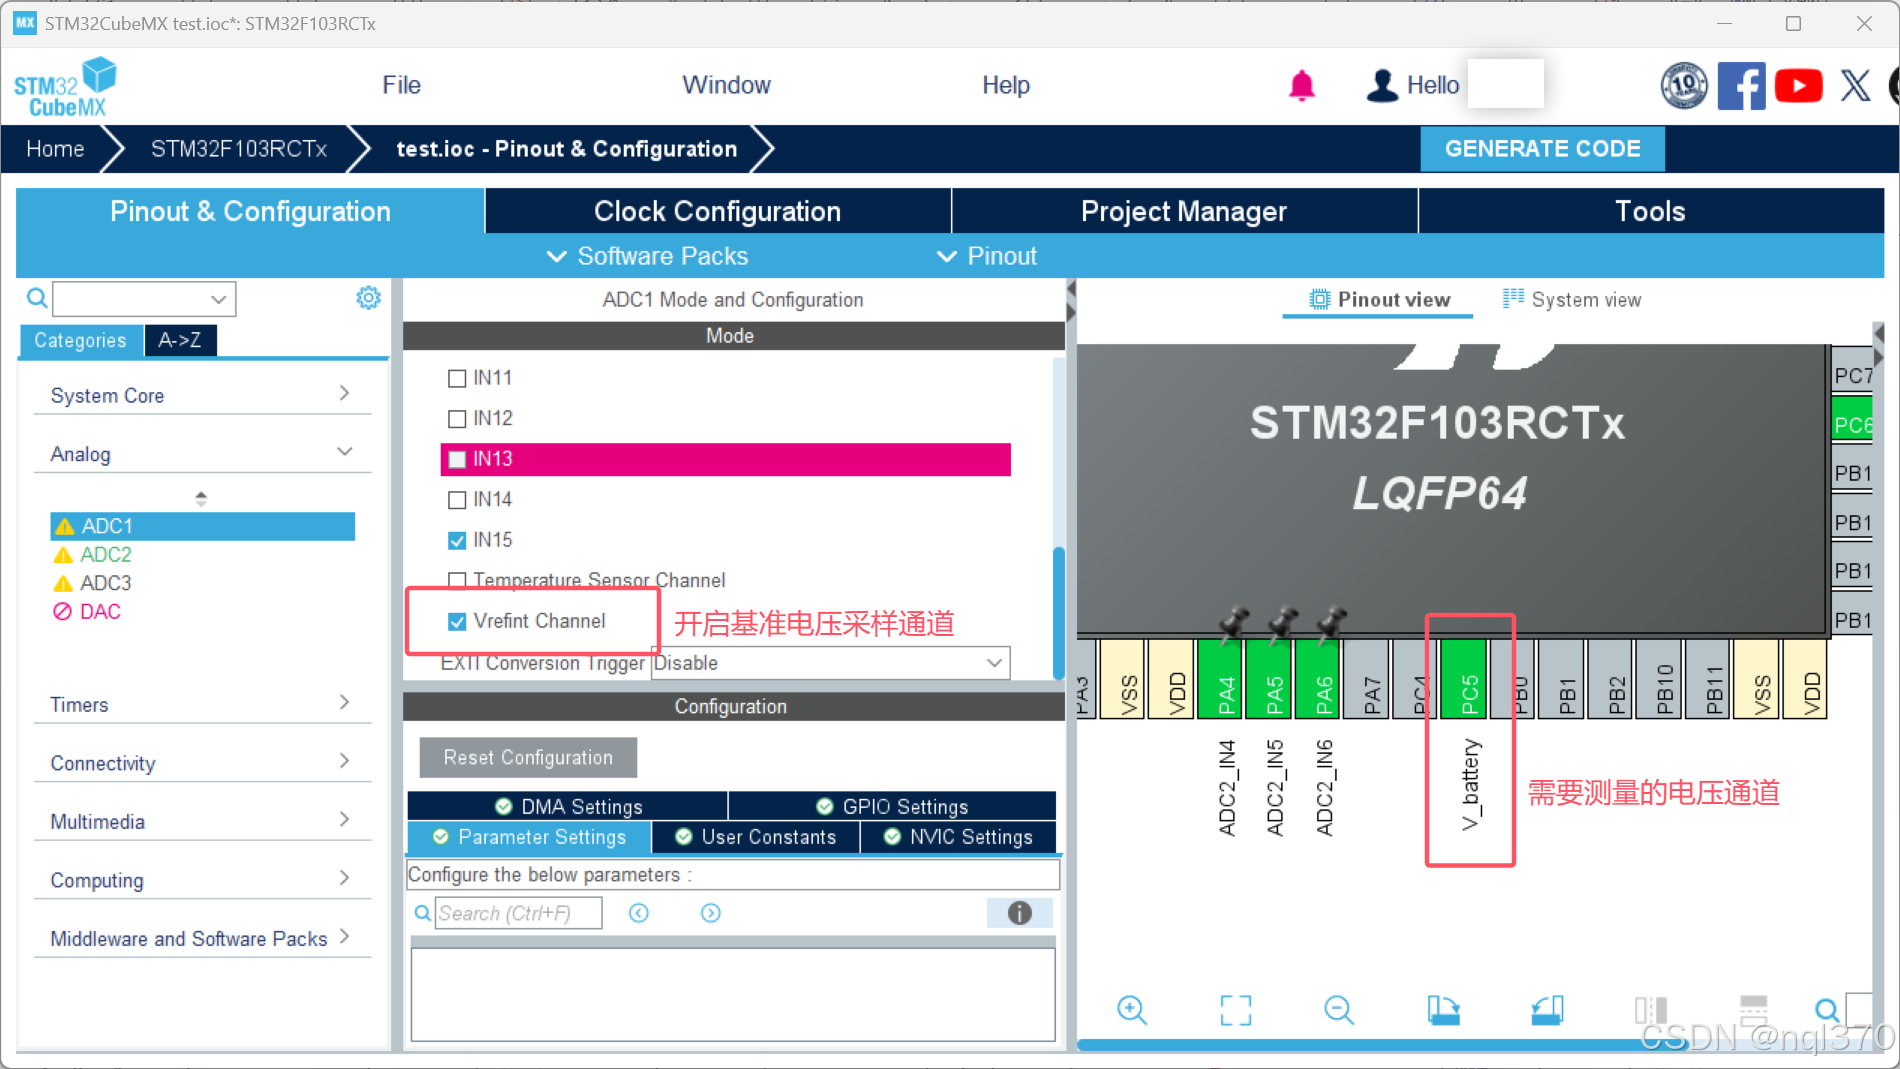Image resolution: width=1900 pixels, height=1069 pixels.
Task: Enable the IN12 channel checkbox
Action: 457,419
